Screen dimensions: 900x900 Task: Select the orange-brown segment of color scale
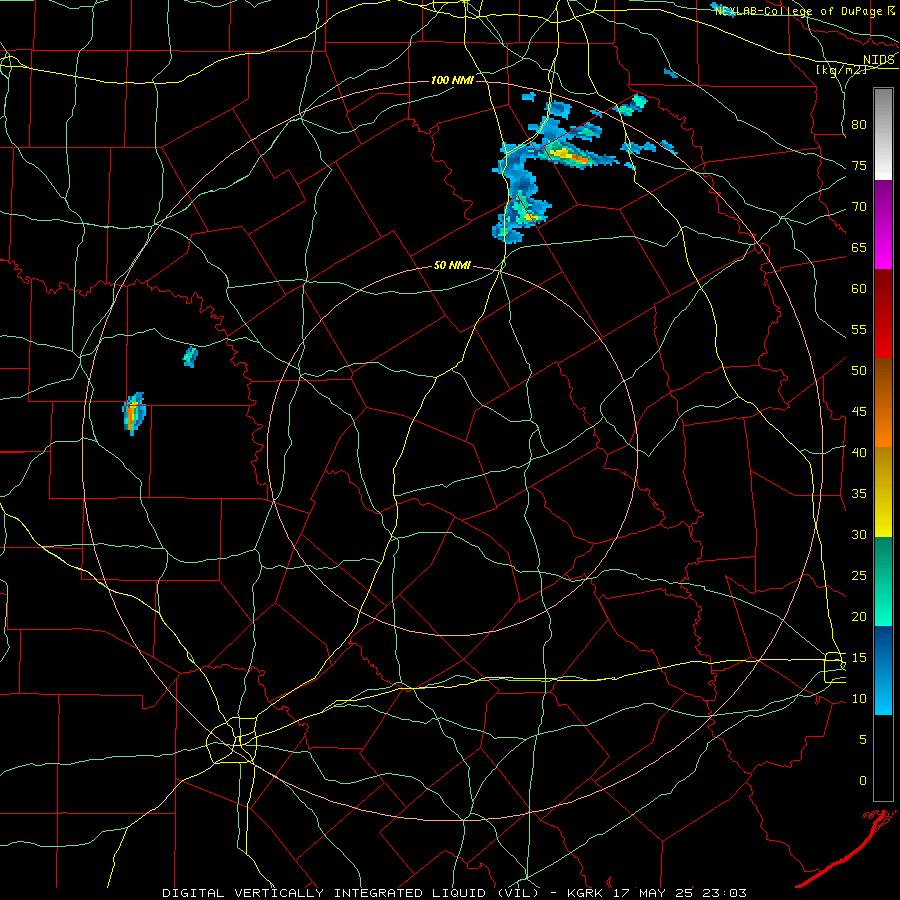click(x=884, y=403)
